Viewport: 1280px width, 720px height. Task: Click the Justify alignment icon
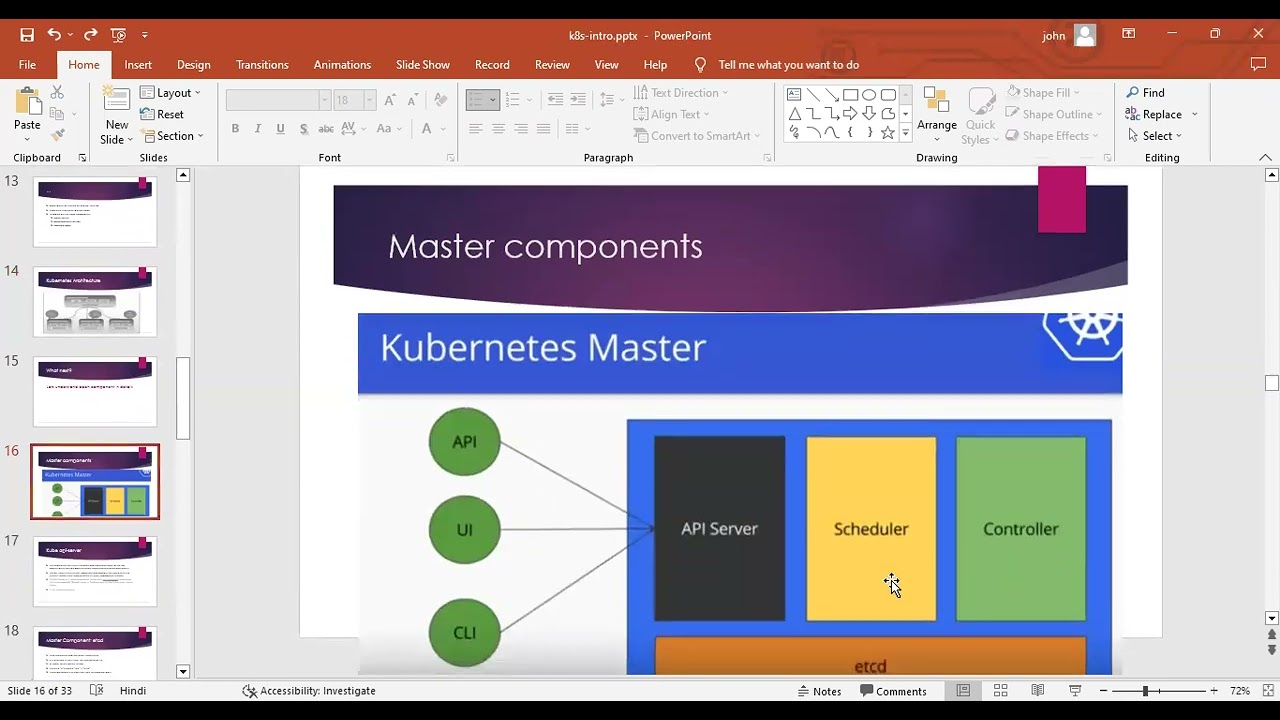(543, 129)
